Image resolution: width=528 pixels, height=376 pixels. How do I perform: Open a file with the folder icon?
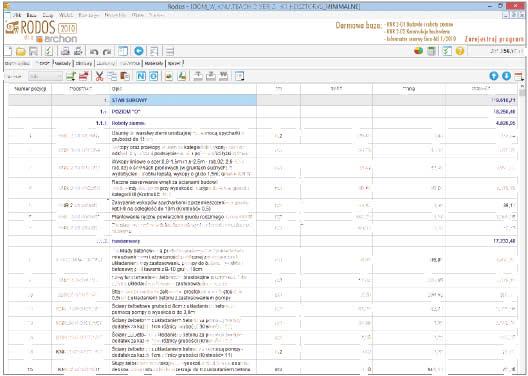click(21, 52)
